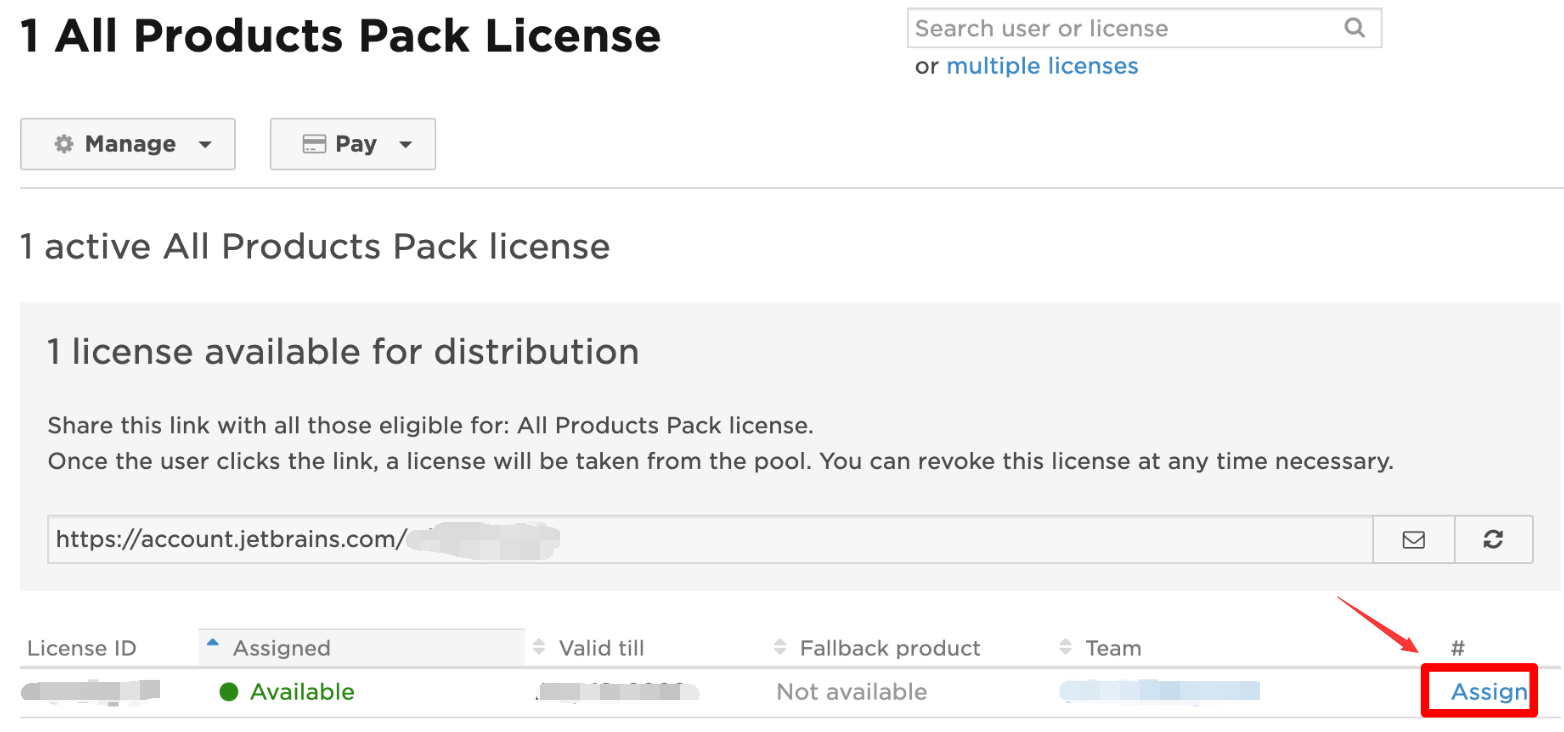
Task: Click the credit card icon on Pay
Action: (314, 144)
